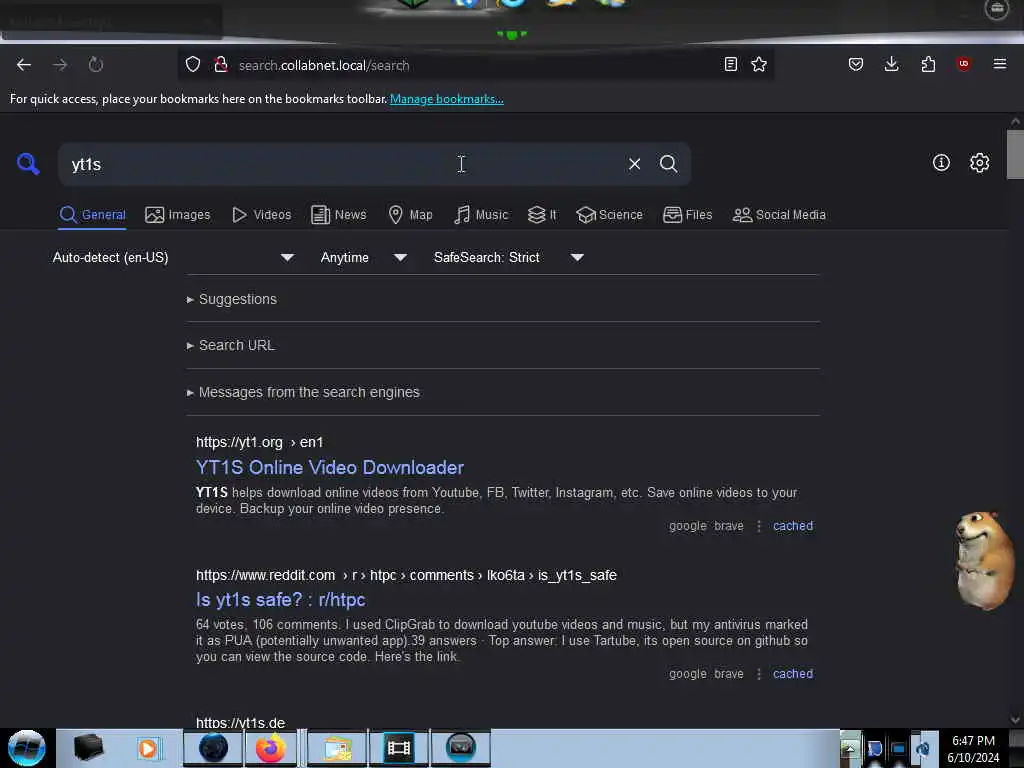This screenshot has height=768, width=1024.
Task: Reload the current page
Action: tap(95, 65)
